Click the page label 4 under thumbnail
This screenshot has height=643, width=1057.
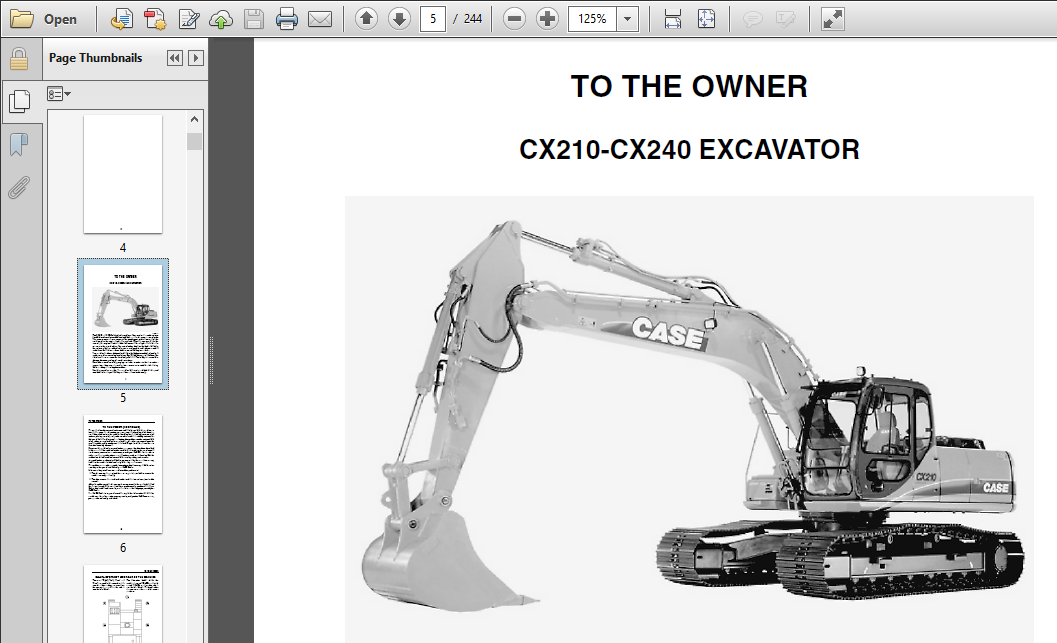pyautogui.click(x=123, y=247)
